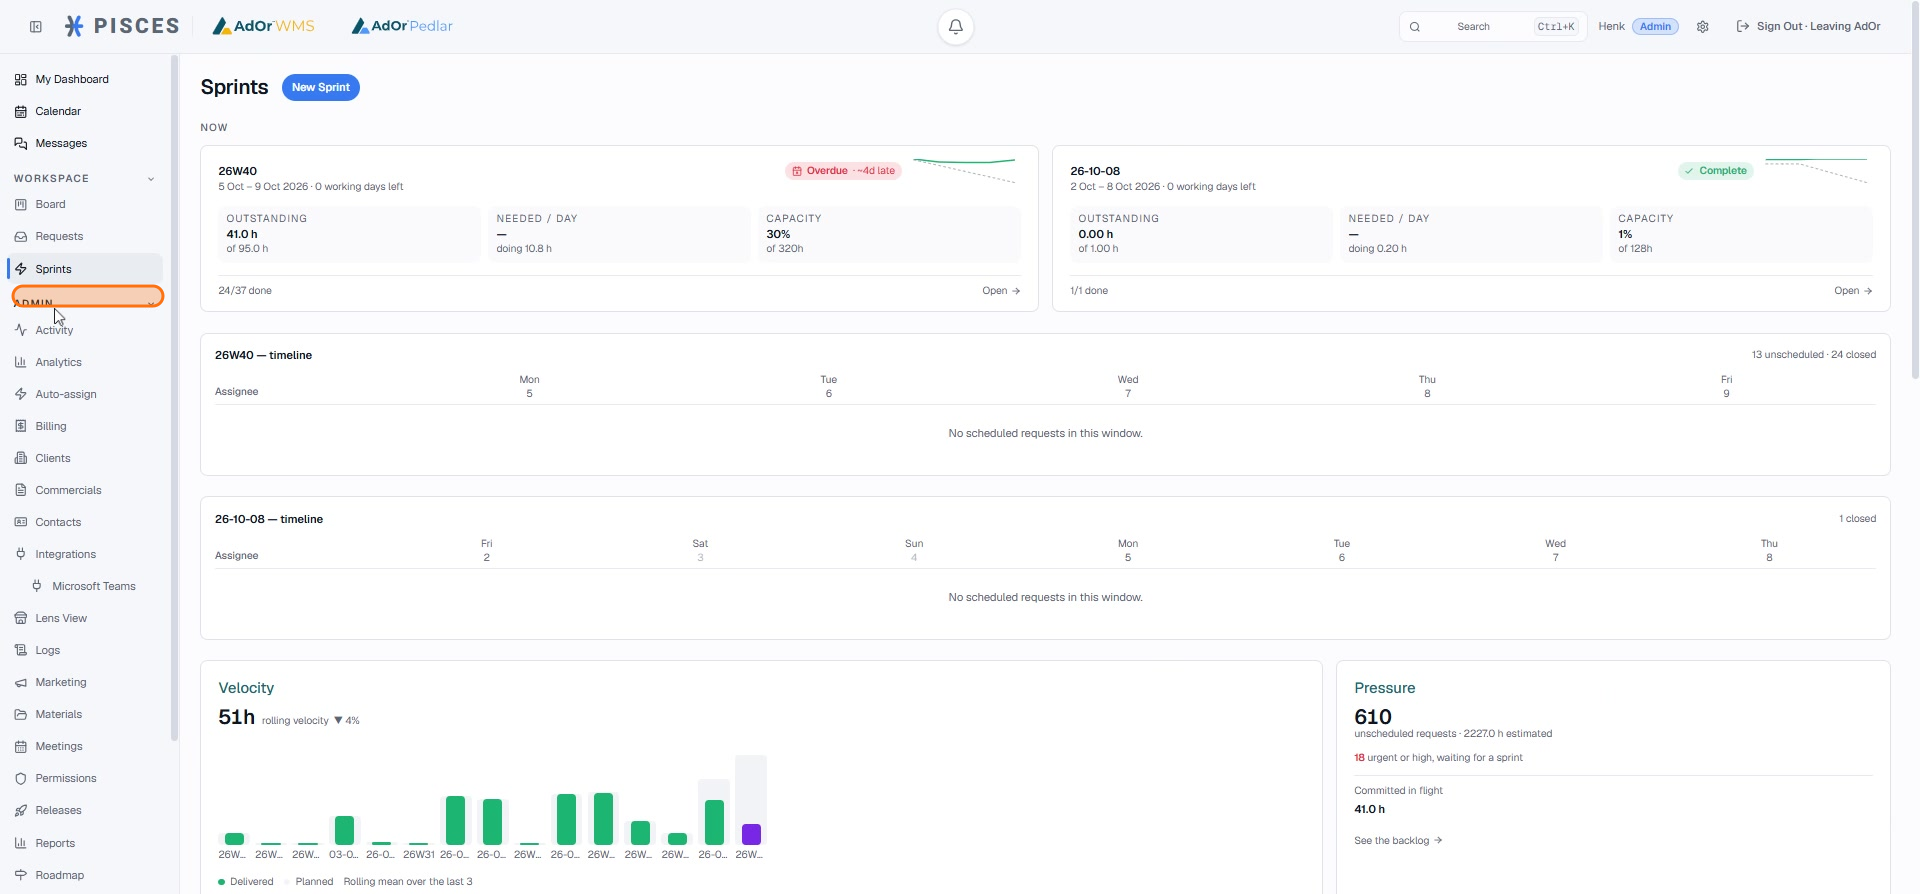Toggle the sidebar collapse icon
This screenshot has height=894, width=1920.
click(x=36, y=27)
